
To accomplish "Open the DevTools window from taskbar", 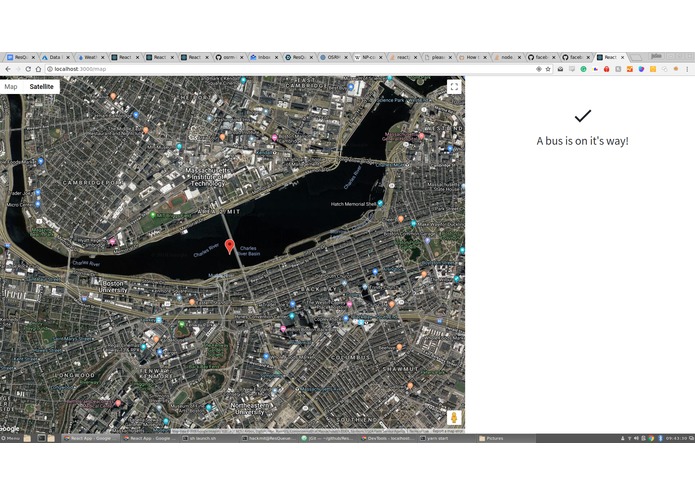I will 388,438.
